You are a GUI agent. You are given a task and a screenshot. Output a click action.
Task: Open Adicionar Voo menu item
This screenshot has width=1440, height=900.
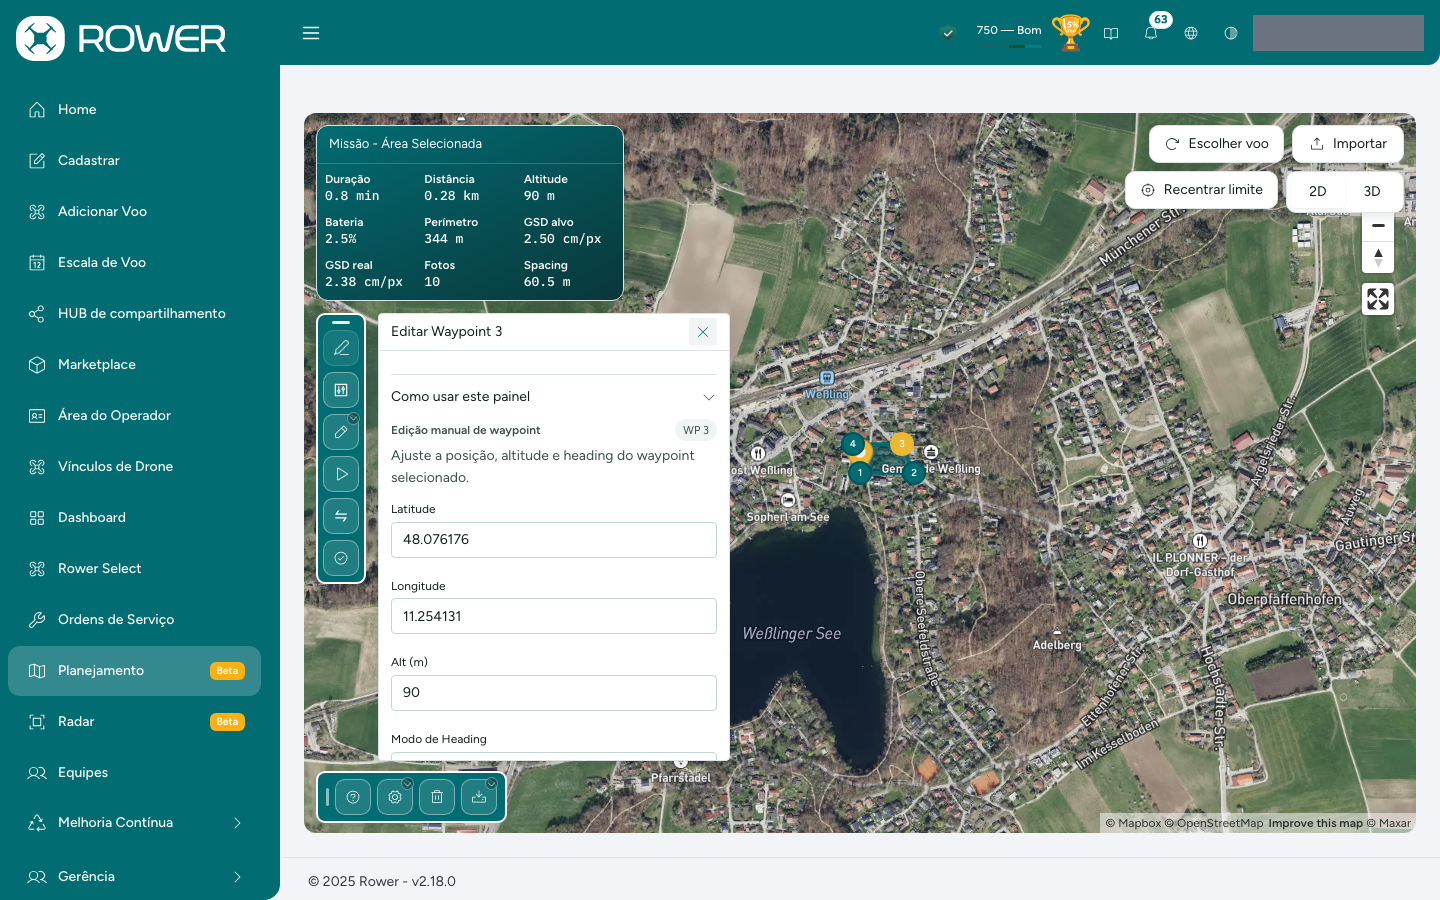134,212
